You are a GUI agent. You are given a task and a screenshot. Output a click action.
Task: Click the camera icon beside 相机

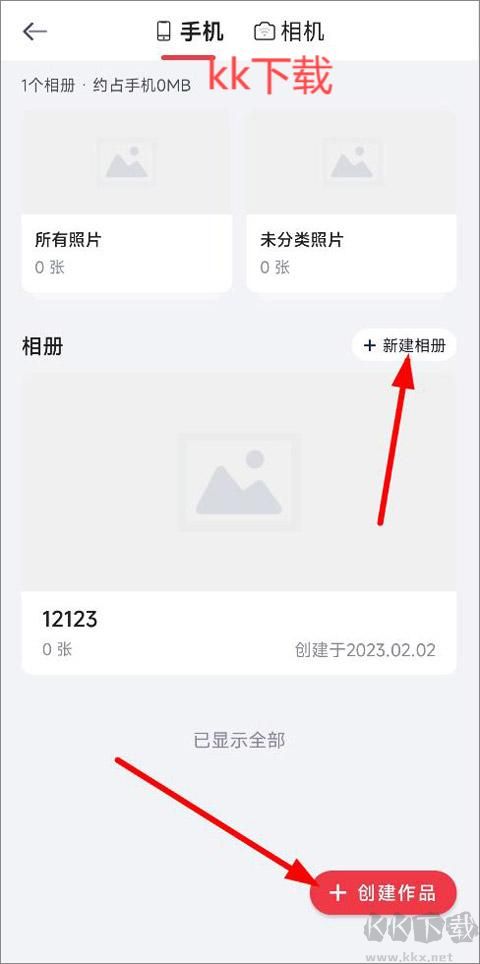[x=264, y=32]
